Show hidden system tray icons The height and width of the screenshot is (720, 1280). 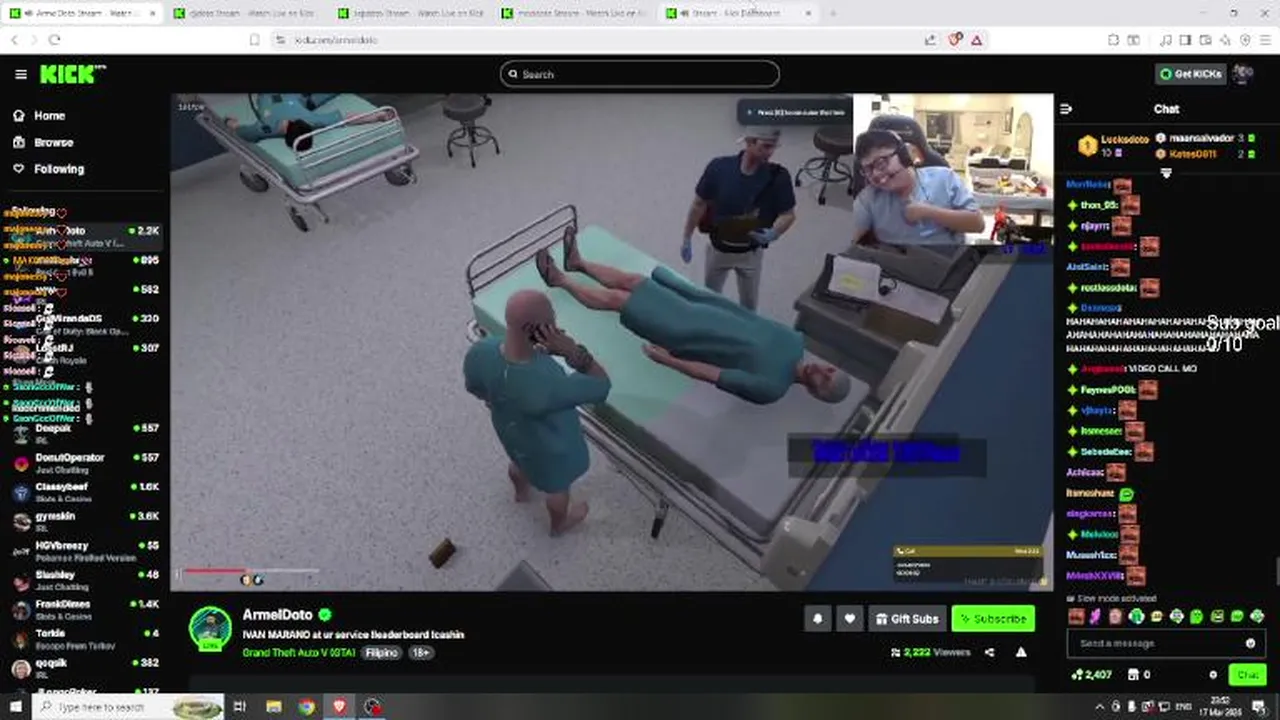(1100, 707)
